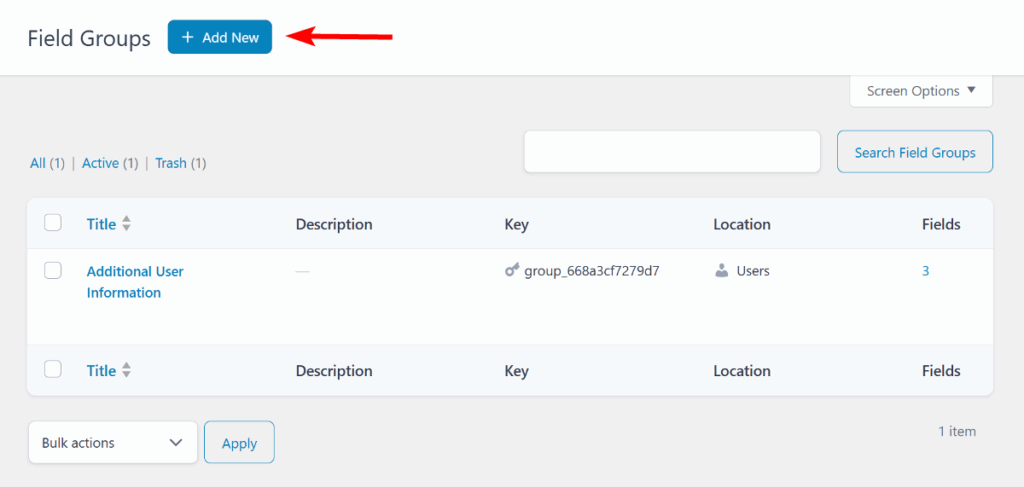This screenshot has width=1024, height=487.
Task: Click the plus icon on Add New
Action: click(188, 37)
